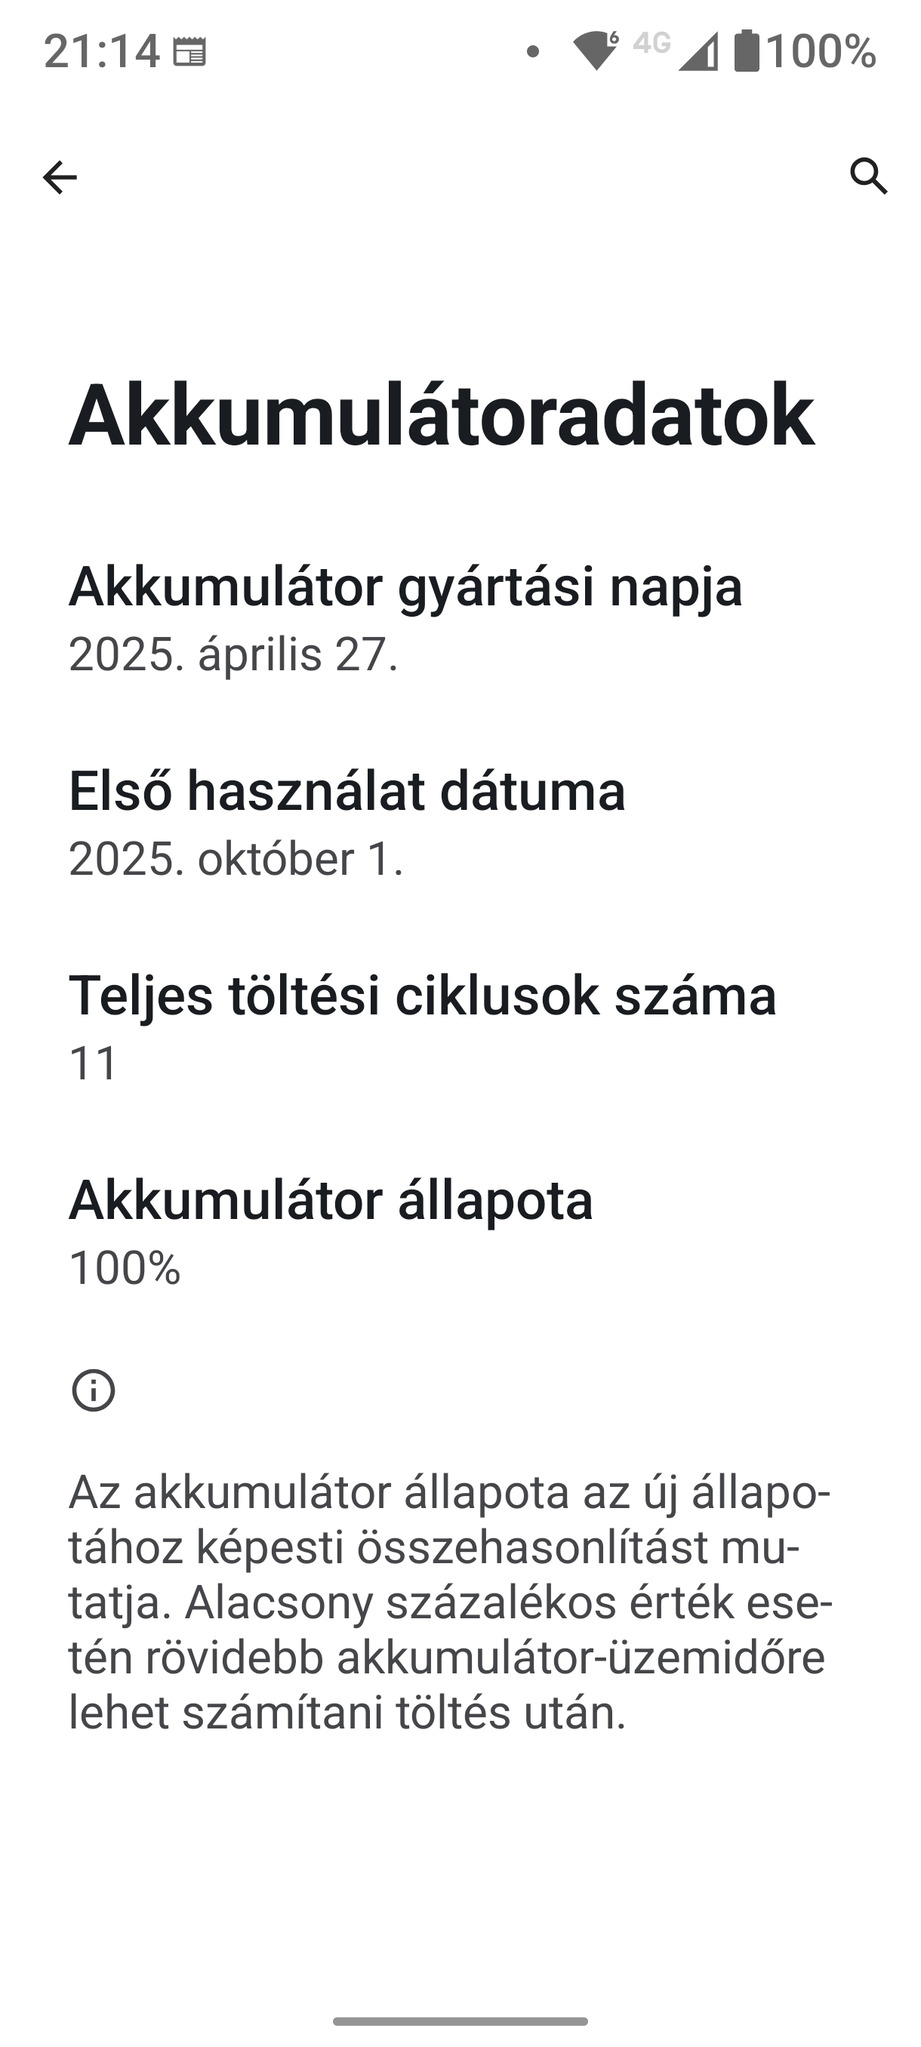Select the Teljes töltési ciklusok száma entry
The height and width of the screenshot is (2047, 921).
(422, 995)
